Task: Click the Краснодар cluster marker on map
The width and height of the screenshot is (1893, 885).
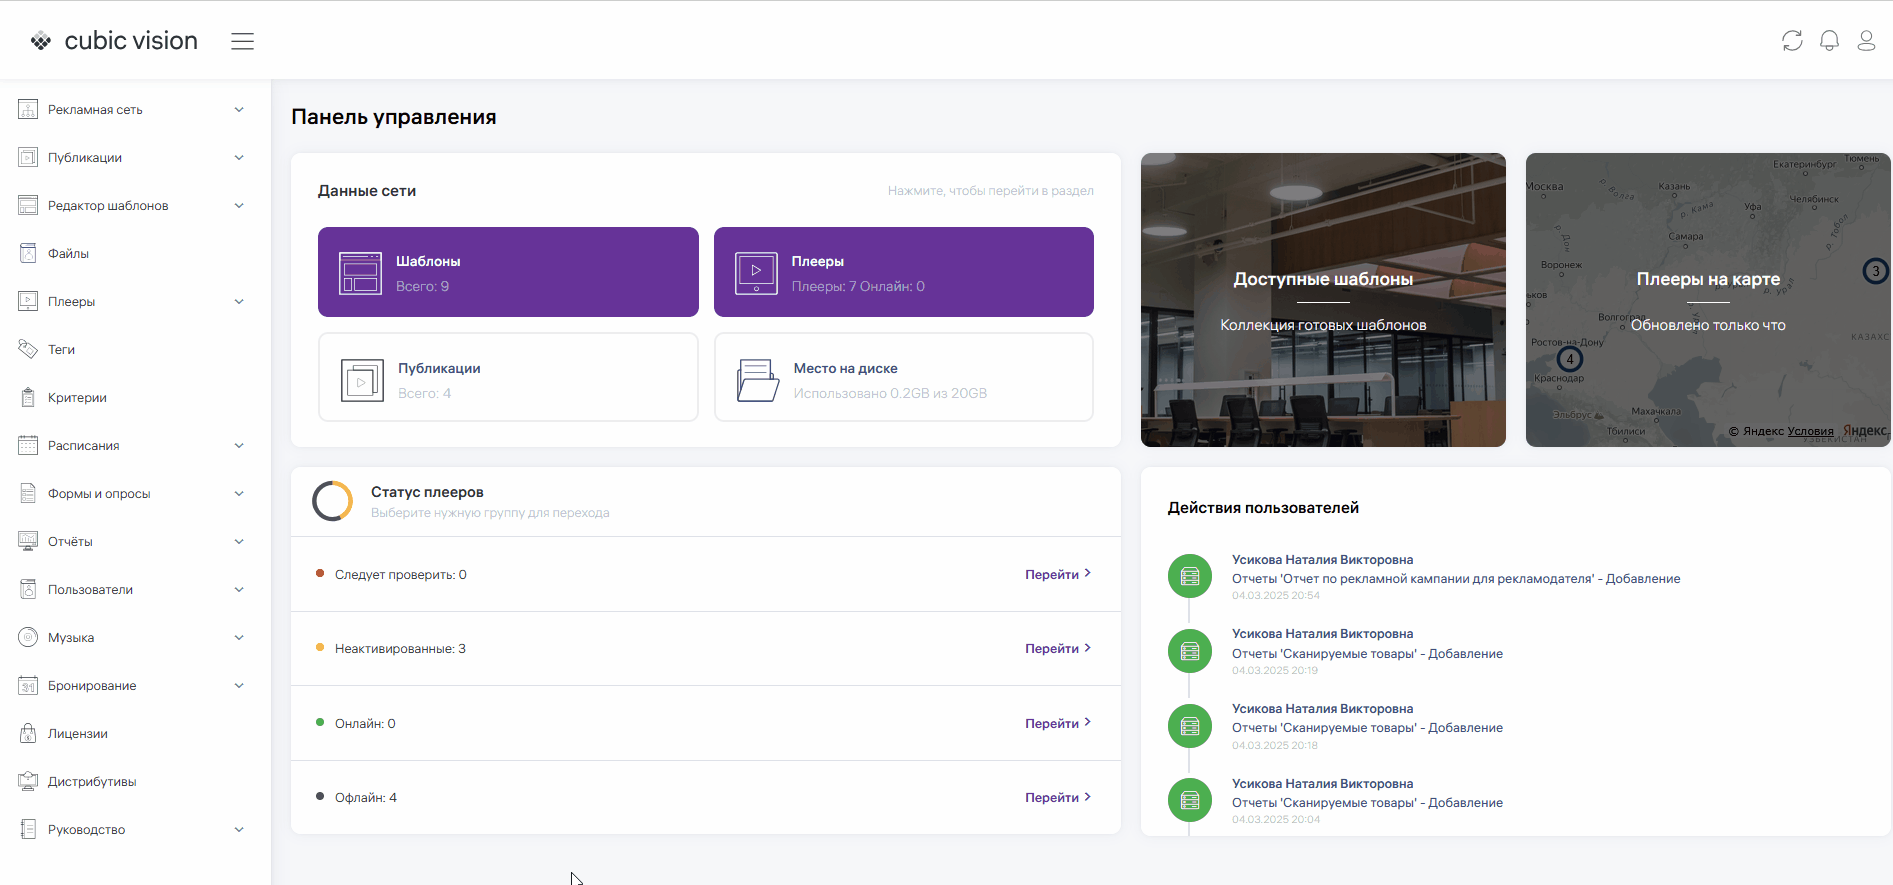Action: coord(1570,359)
